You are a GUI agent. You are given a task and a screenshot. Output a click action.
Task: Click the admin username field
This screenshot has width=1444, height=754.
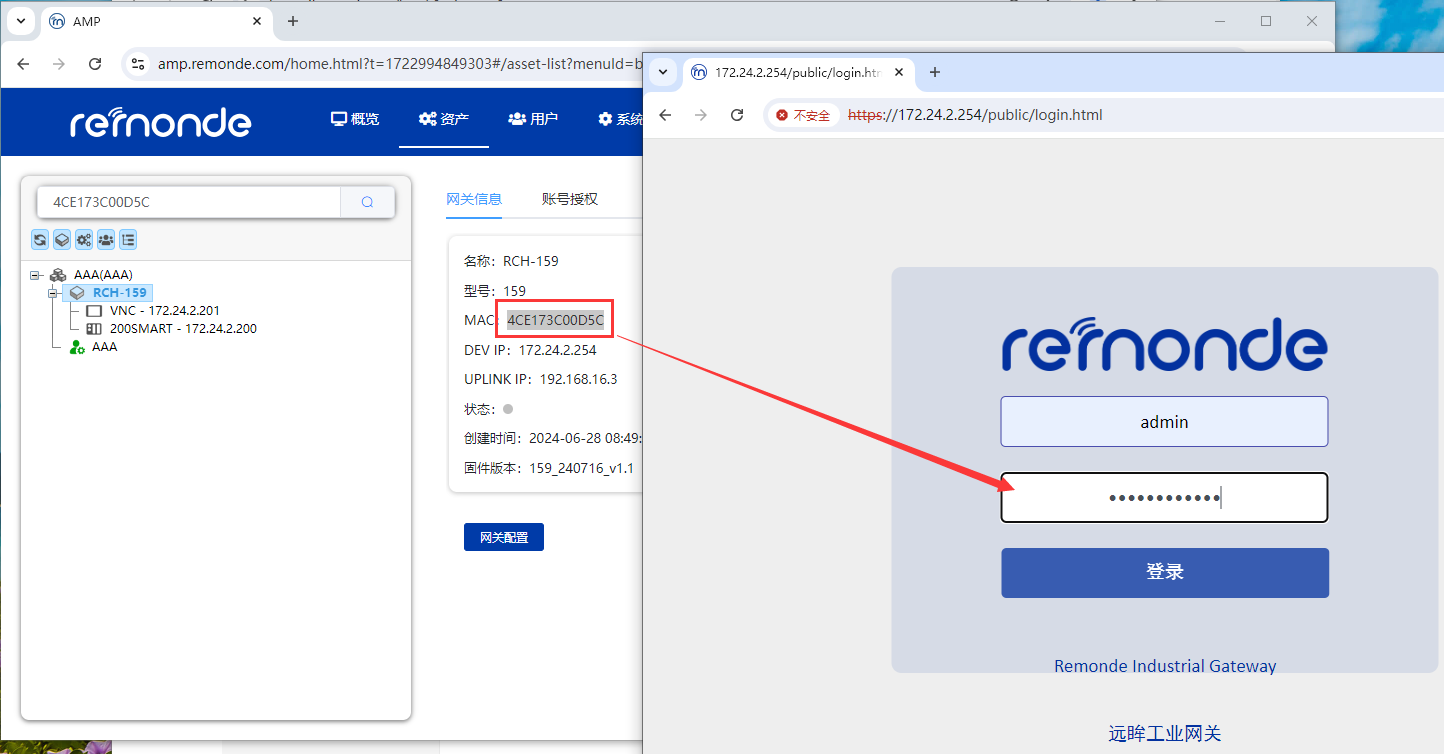click(1164, 422)
